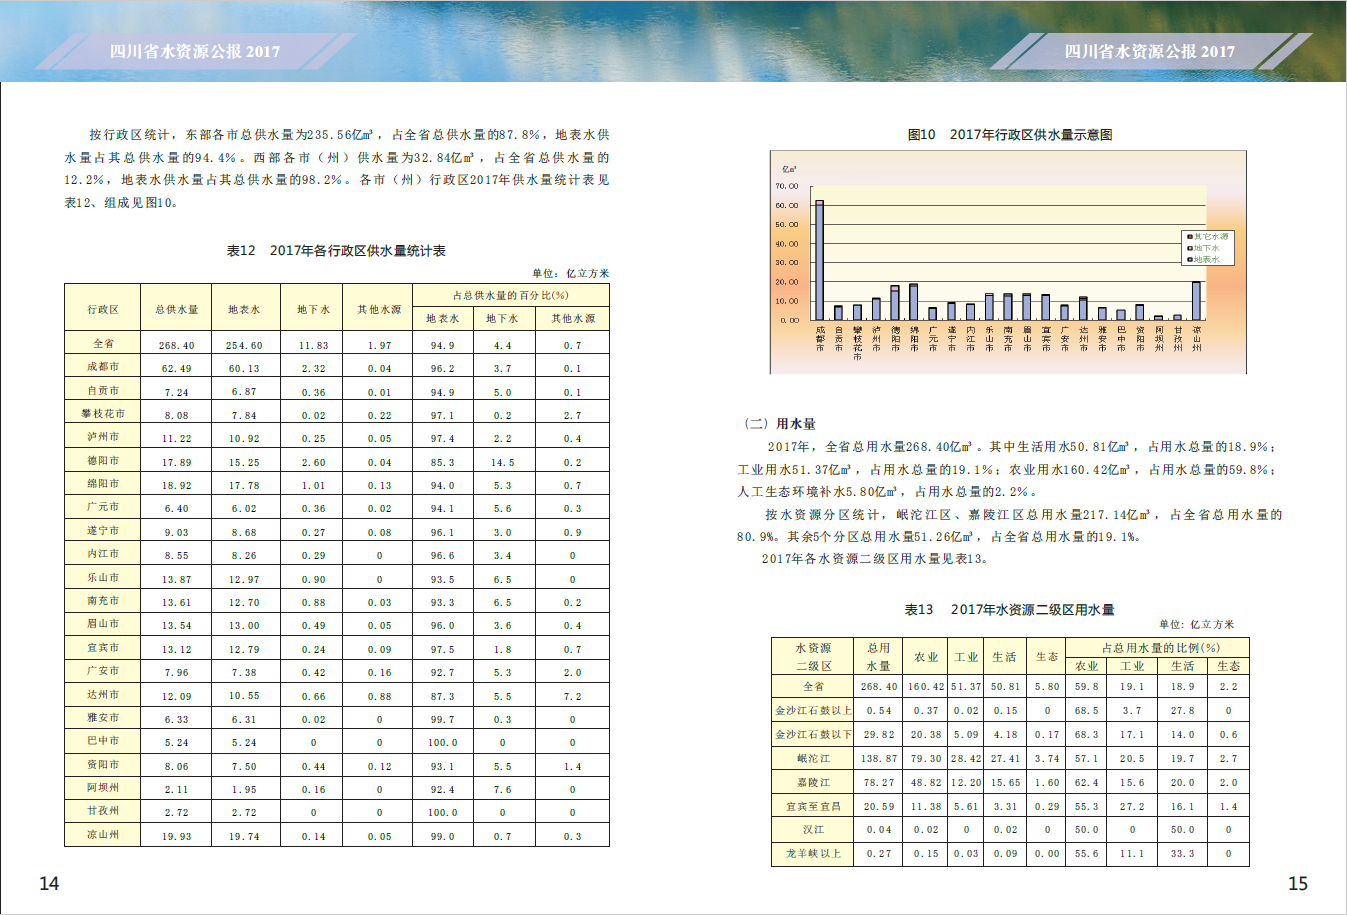Click the value 62.49 in 成都市 row
Screen dimensions: 1347x915
point(177,369)
